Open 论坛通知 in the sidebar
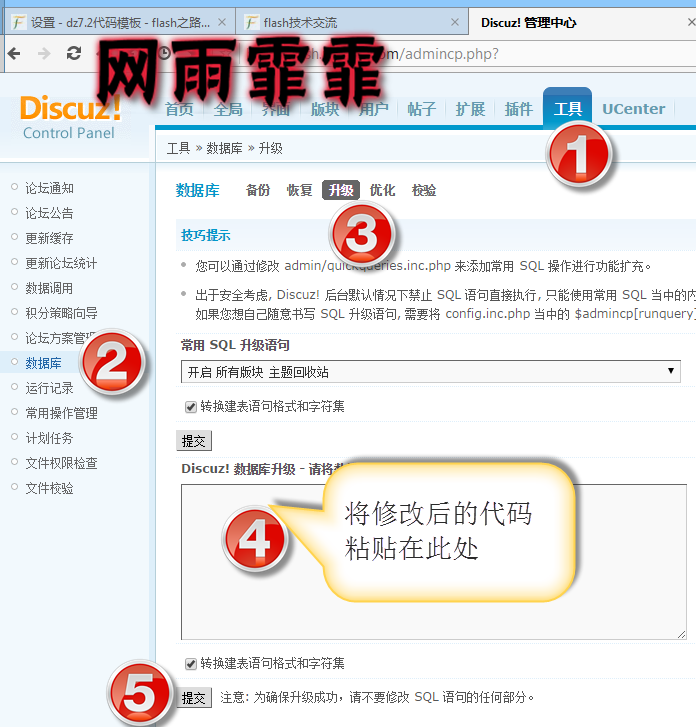Viewport: 696px width, 727px height. coord(49,188)
